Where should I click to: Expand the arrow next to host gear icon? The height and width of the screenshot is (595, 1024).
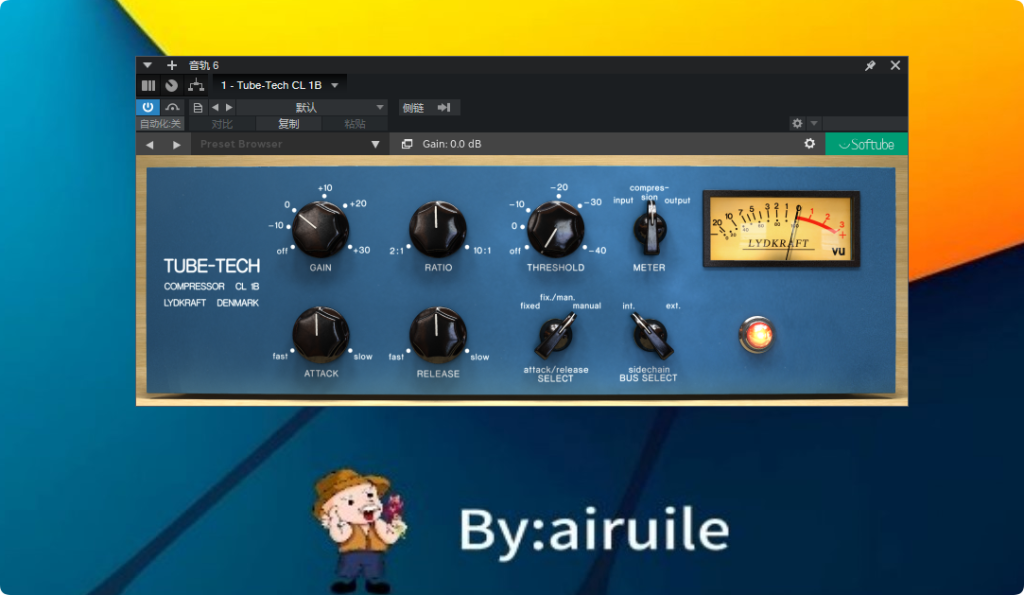click(814, 123)
